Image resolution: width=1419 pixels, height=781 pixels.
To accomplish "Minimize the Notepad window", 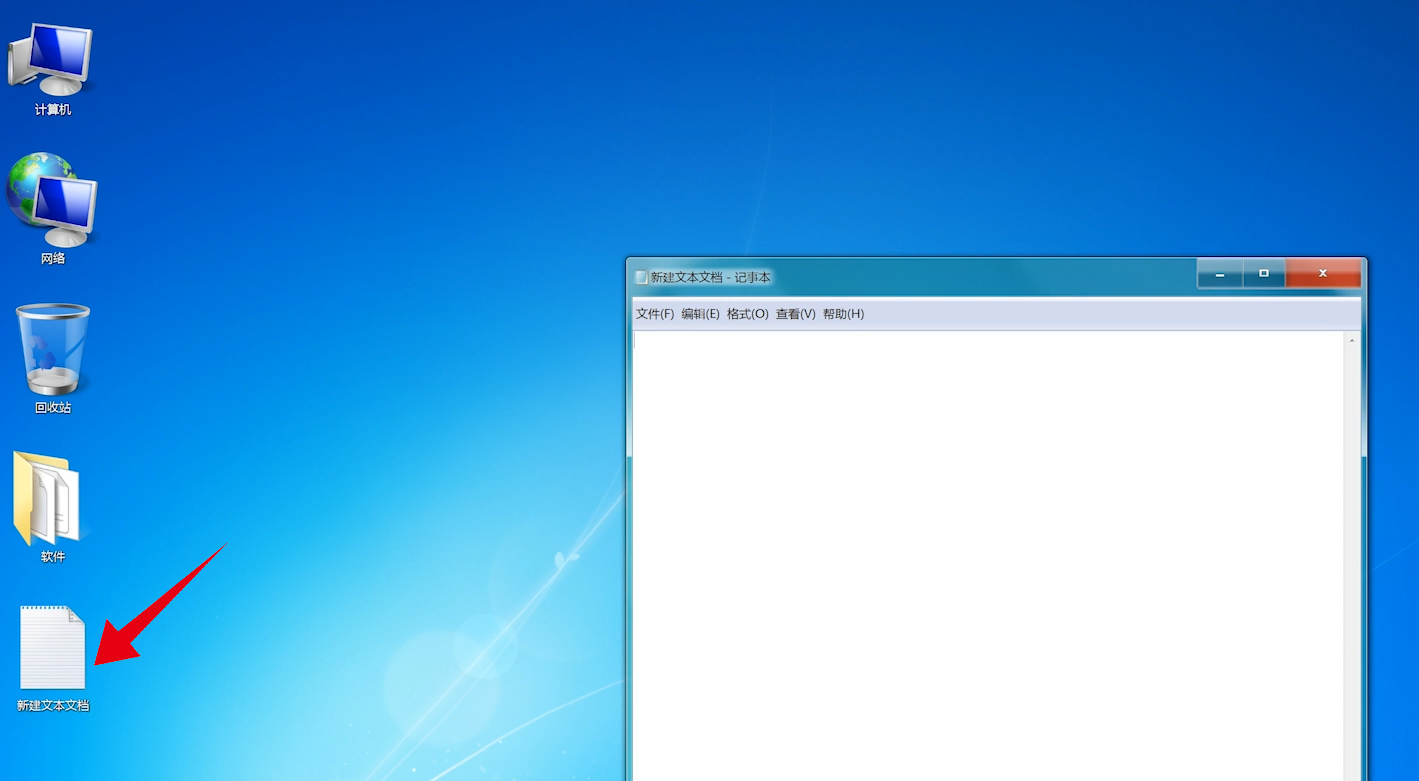I will click(x=1220, y=273).
